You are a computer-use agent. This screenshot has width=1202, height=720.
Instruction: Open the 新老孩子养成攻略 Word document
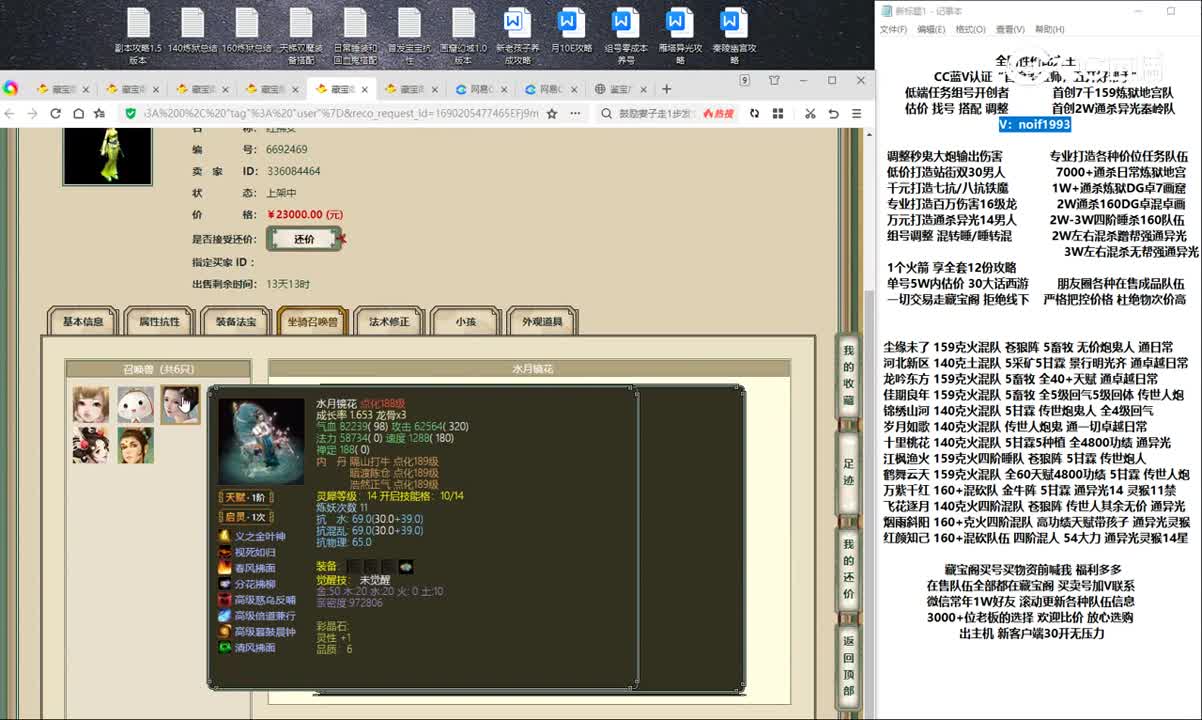(517, 35)
